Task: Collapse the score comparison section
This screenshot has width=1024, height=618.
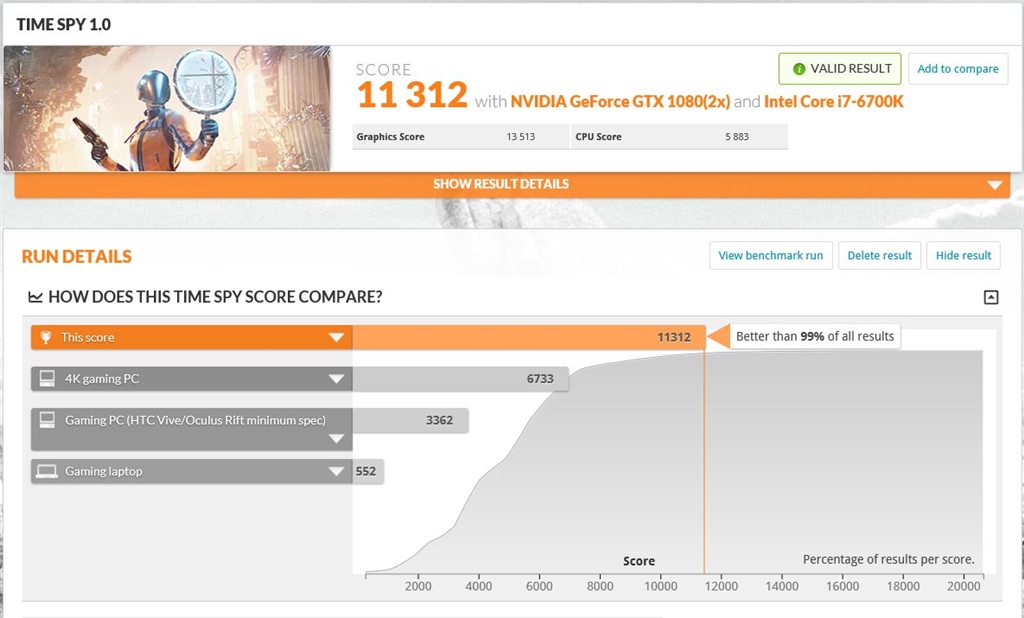Action: click(991, 297)
